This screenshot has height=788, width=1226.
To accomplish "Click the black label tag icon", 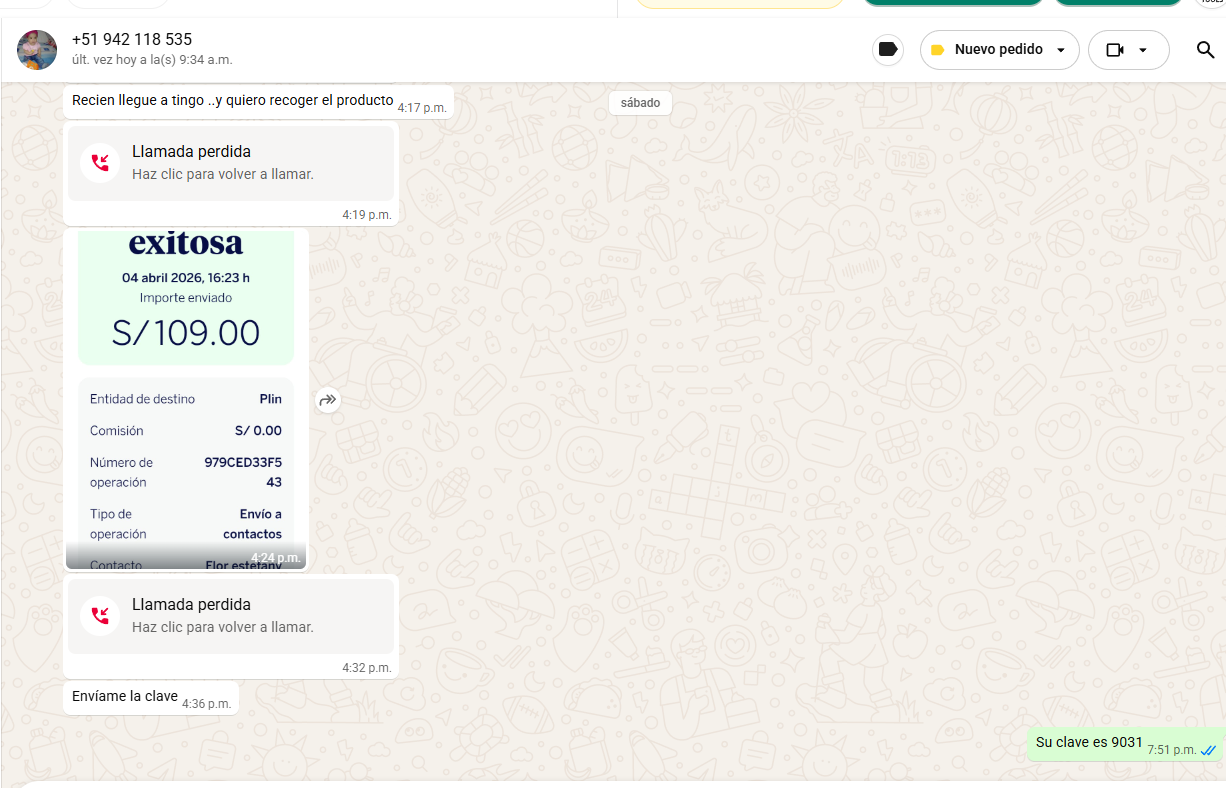I will [887, 49].
